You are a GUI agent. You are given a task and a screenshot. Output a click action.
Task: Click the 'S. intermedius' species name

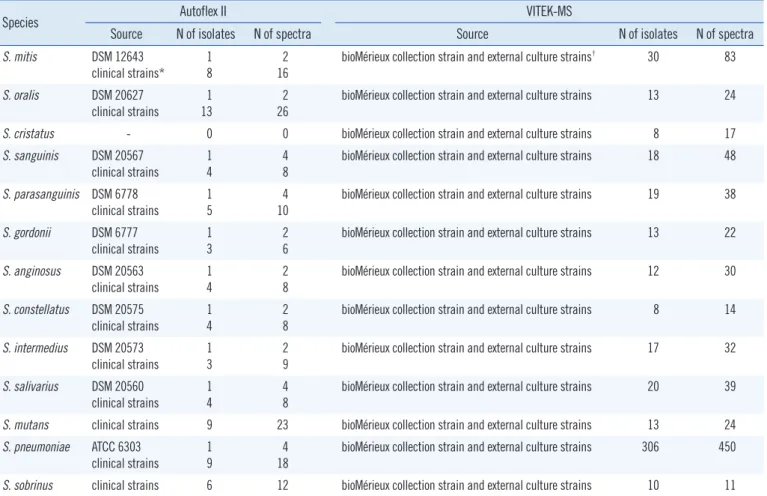pyautogui.click(x=35, y=348)
